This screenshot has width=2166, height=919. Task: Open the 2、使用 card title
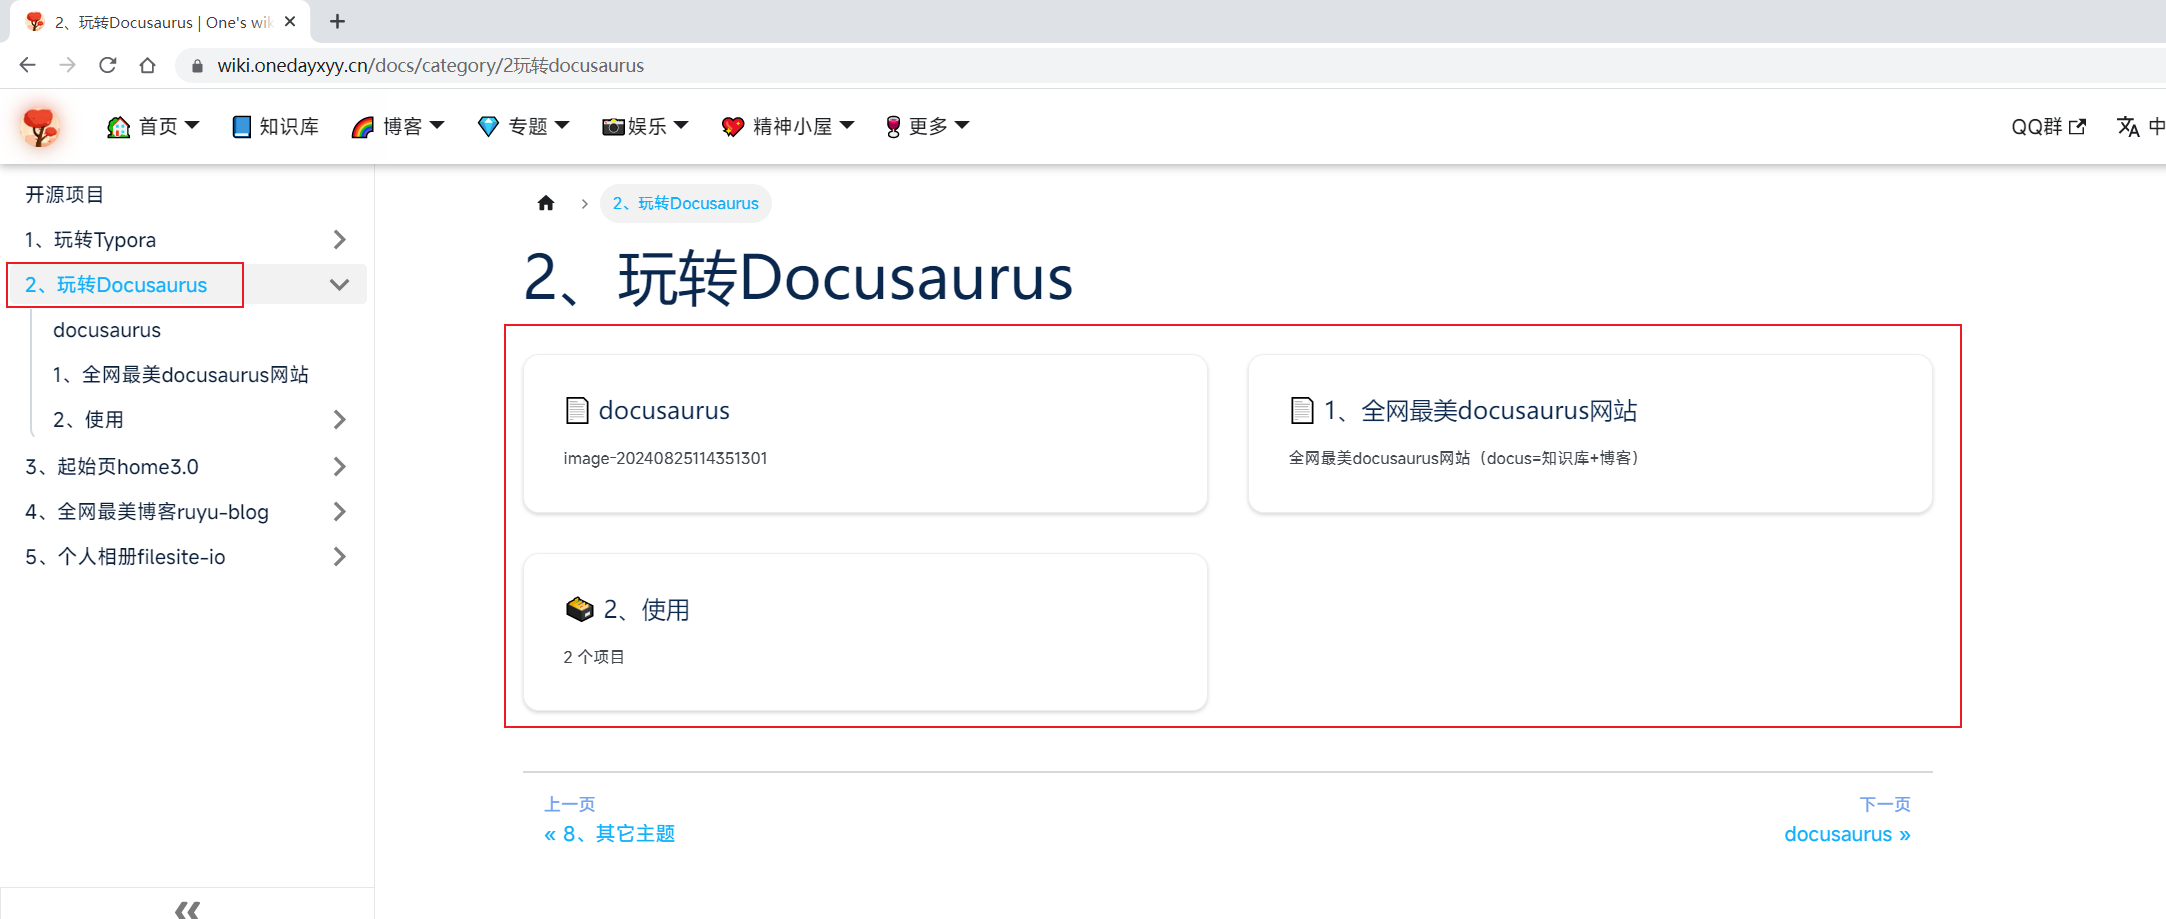pyautogui.click(x=646, y=609)
